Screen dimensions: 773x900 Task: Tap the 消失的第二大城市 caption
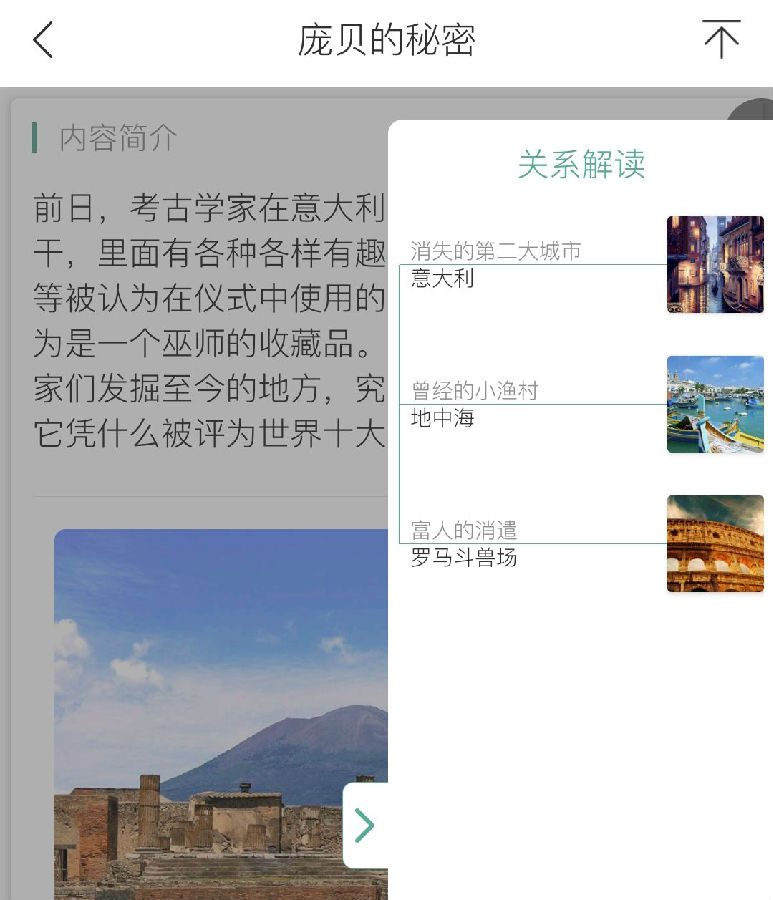point(496,251)
